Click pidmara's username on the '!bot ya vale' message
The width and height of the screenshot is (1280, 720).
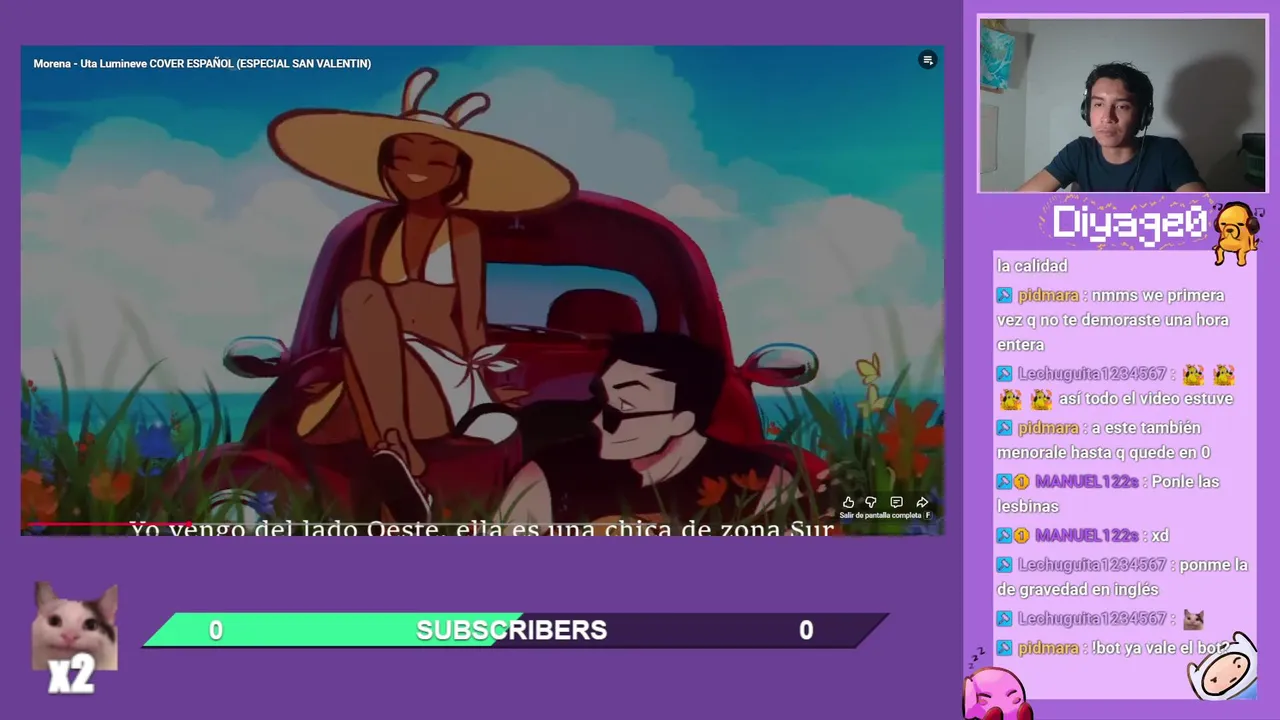coord(1048,648)
